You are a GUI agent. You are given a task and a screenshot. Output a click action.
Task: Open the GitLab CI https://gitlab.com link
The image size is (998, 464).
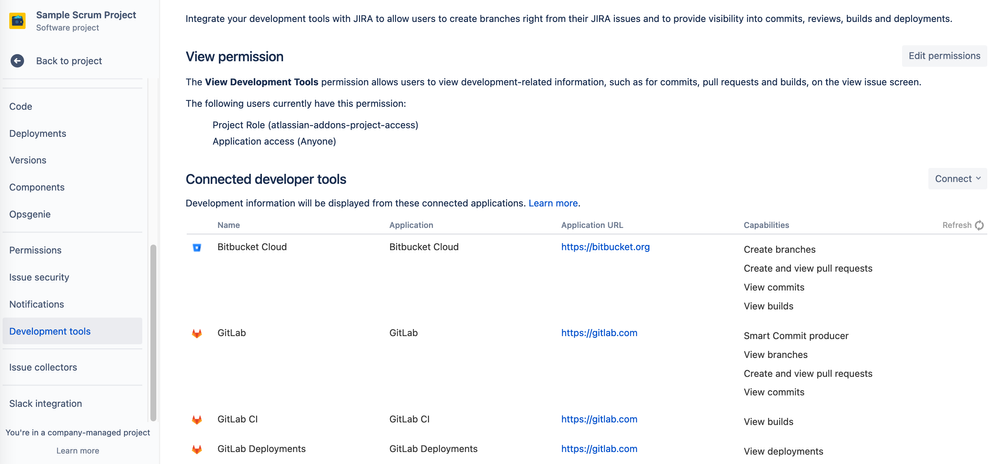pos(599,419)
